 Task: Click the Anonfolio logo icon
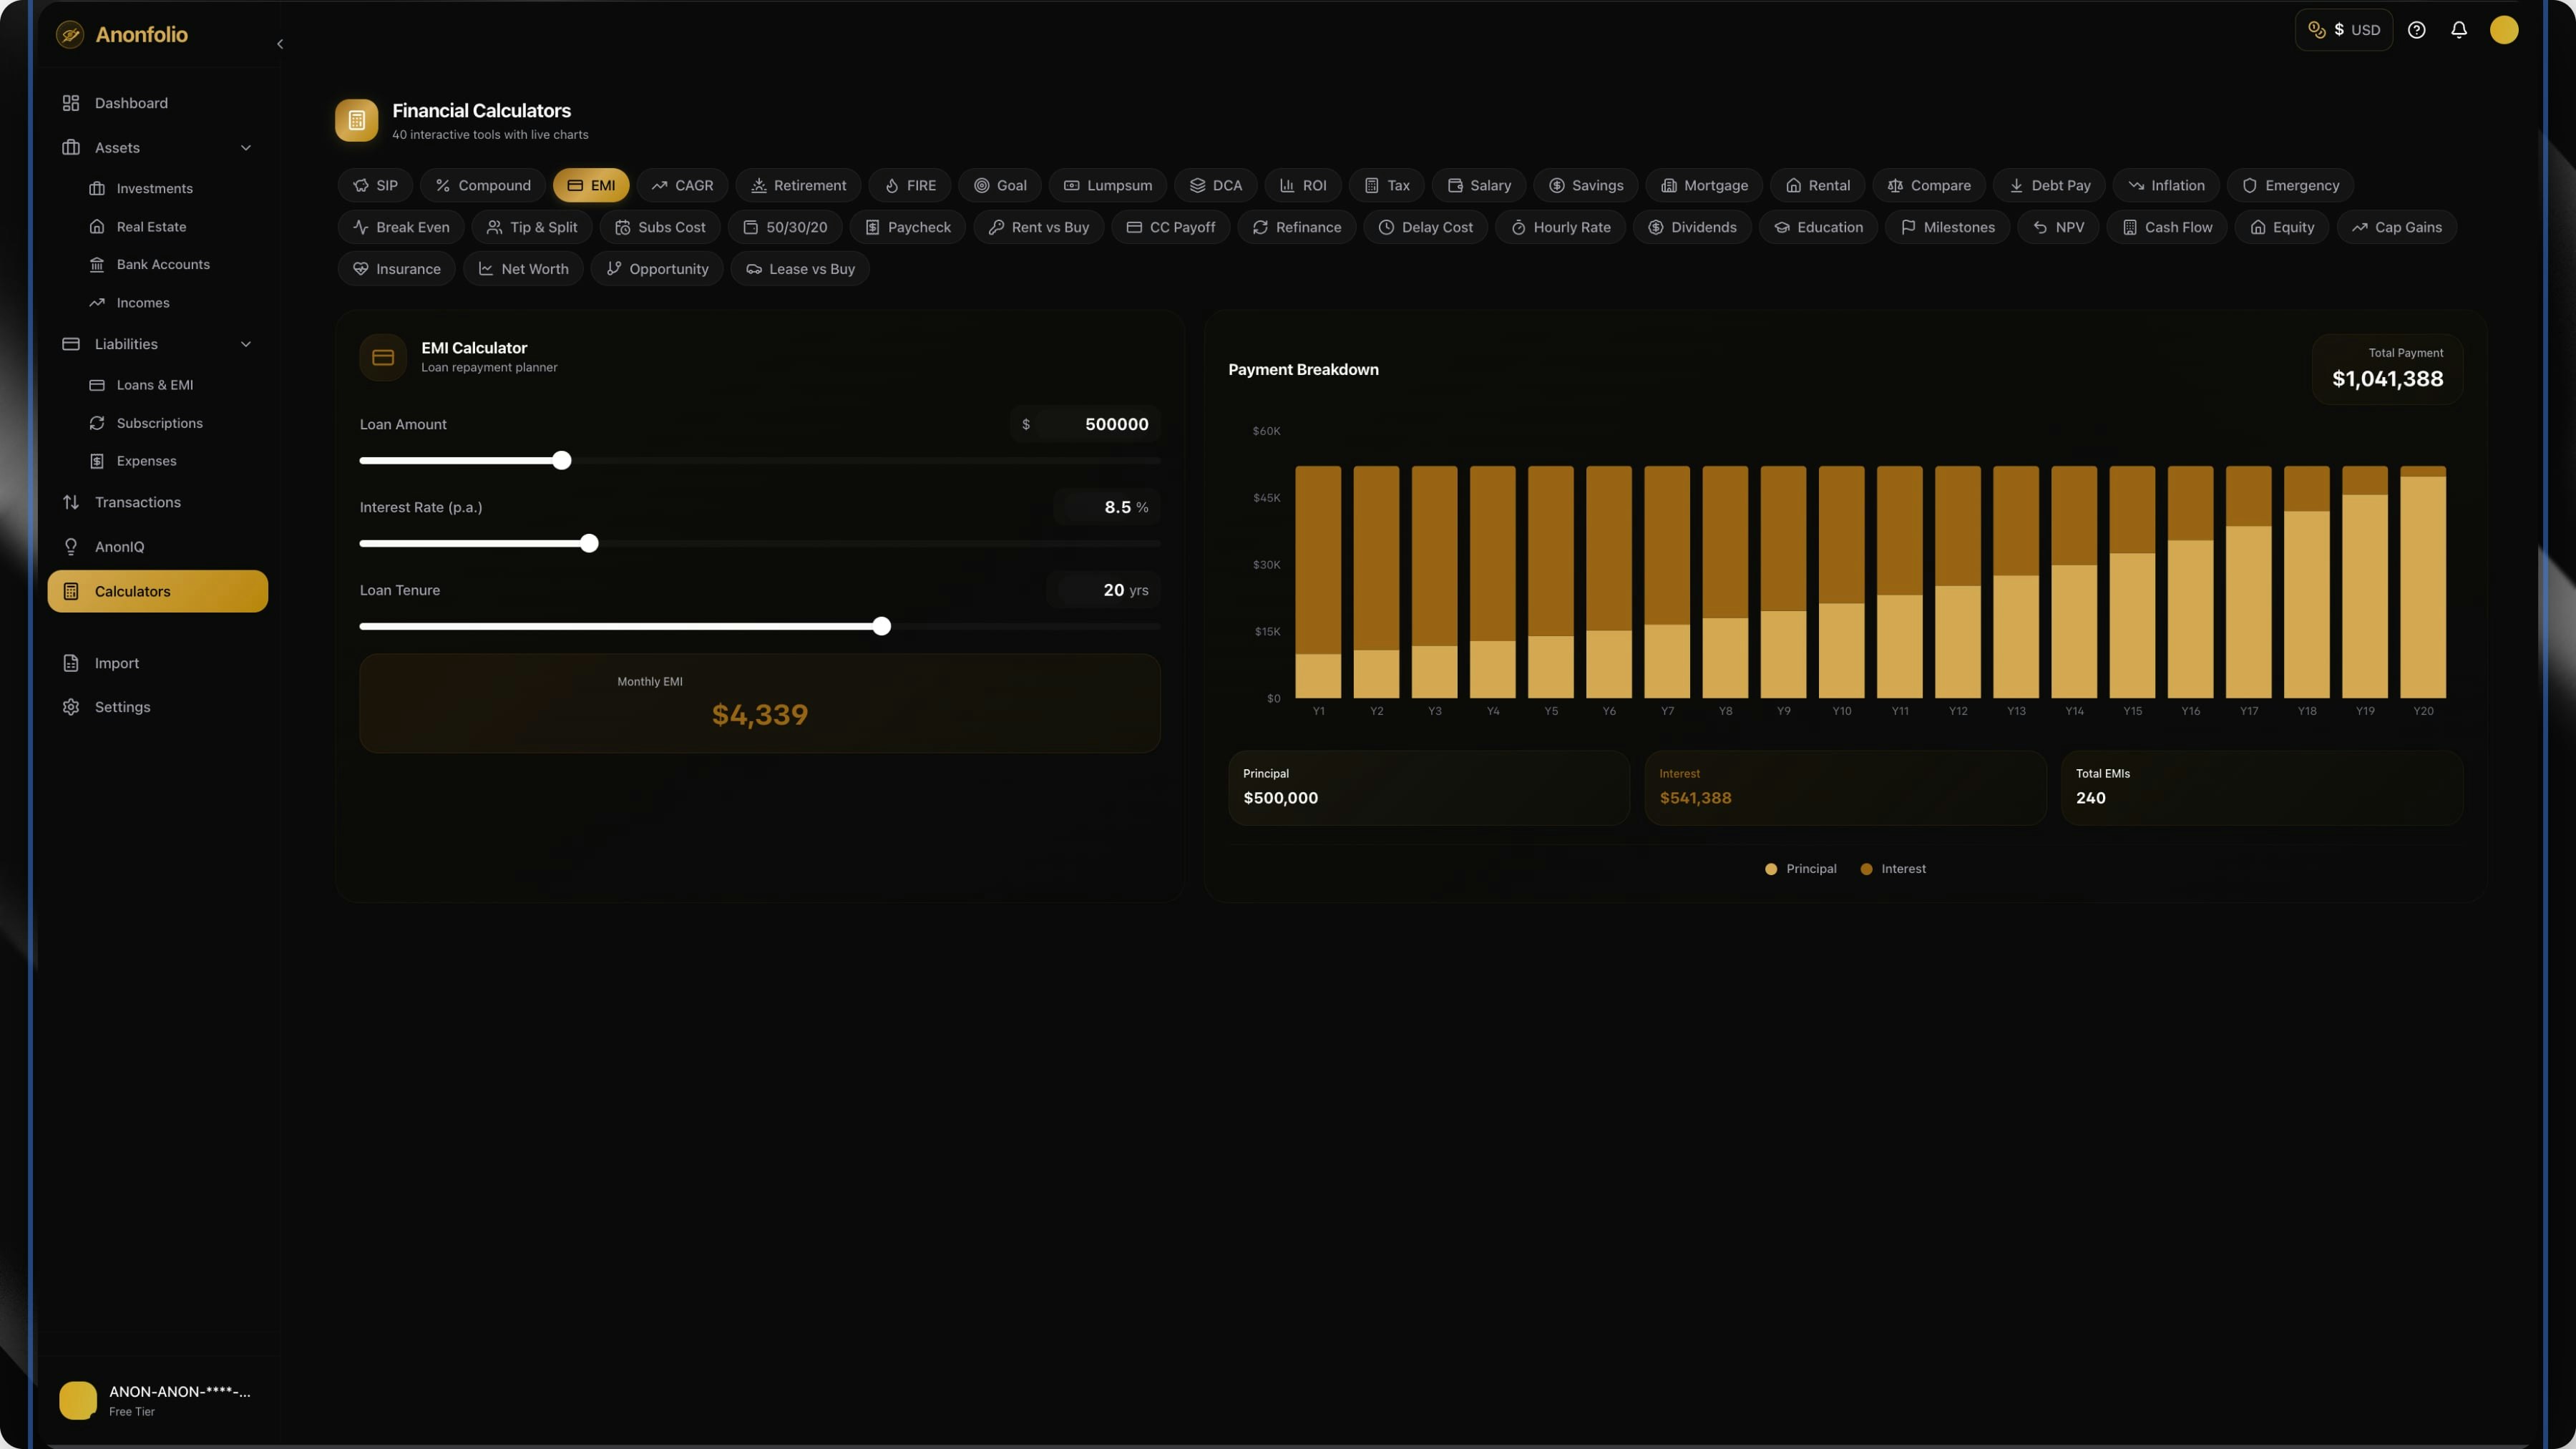(x=70, y=35)
